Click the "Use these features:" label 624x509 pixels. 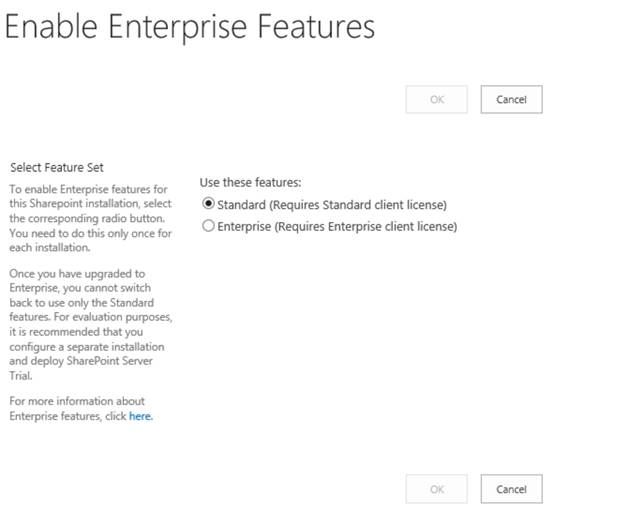click(250, 182)
